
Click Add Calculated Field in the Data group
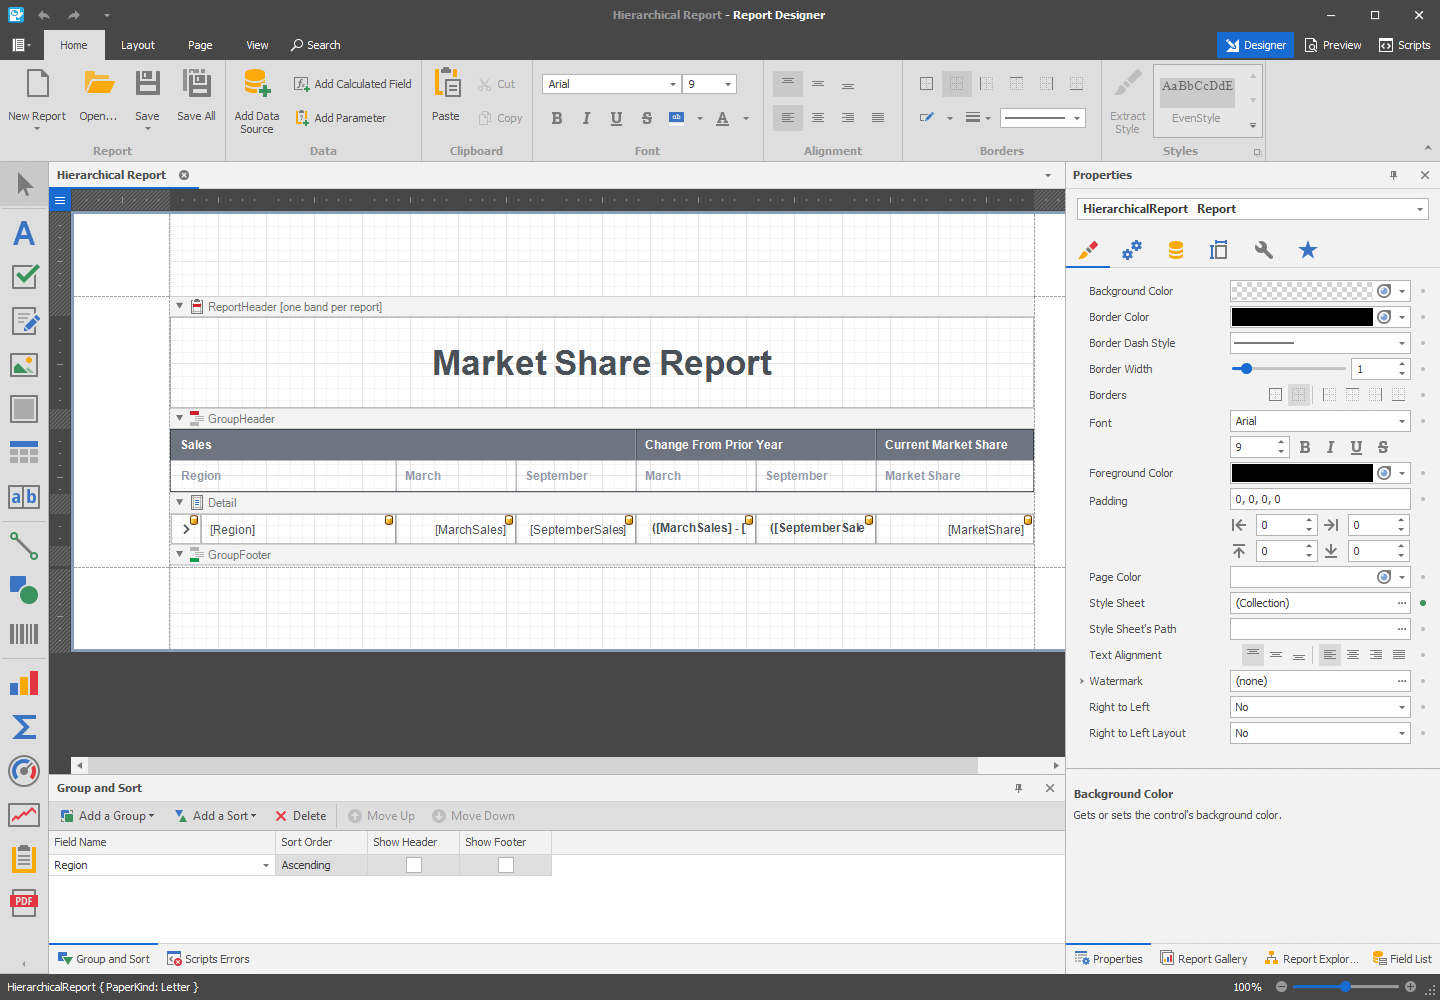tap(352, 83)
